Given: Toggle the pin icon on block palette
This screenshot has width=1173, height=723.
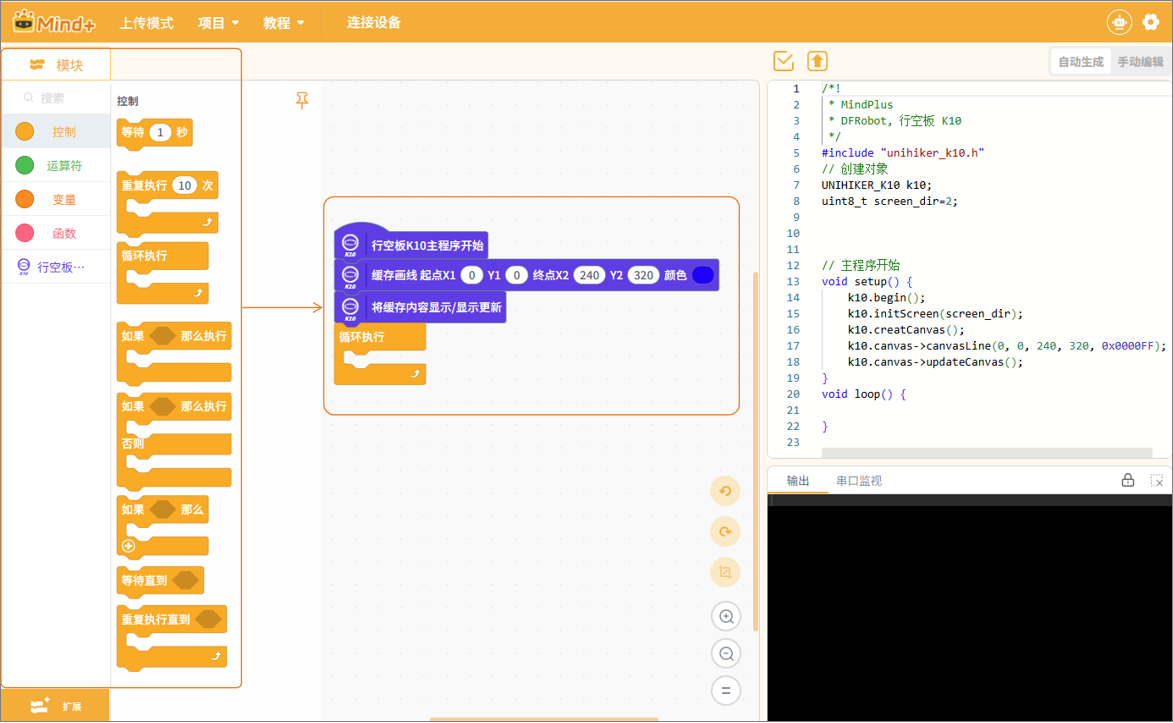Looking at the screenshot, I should pyautogui.click(x=302, y=100).
